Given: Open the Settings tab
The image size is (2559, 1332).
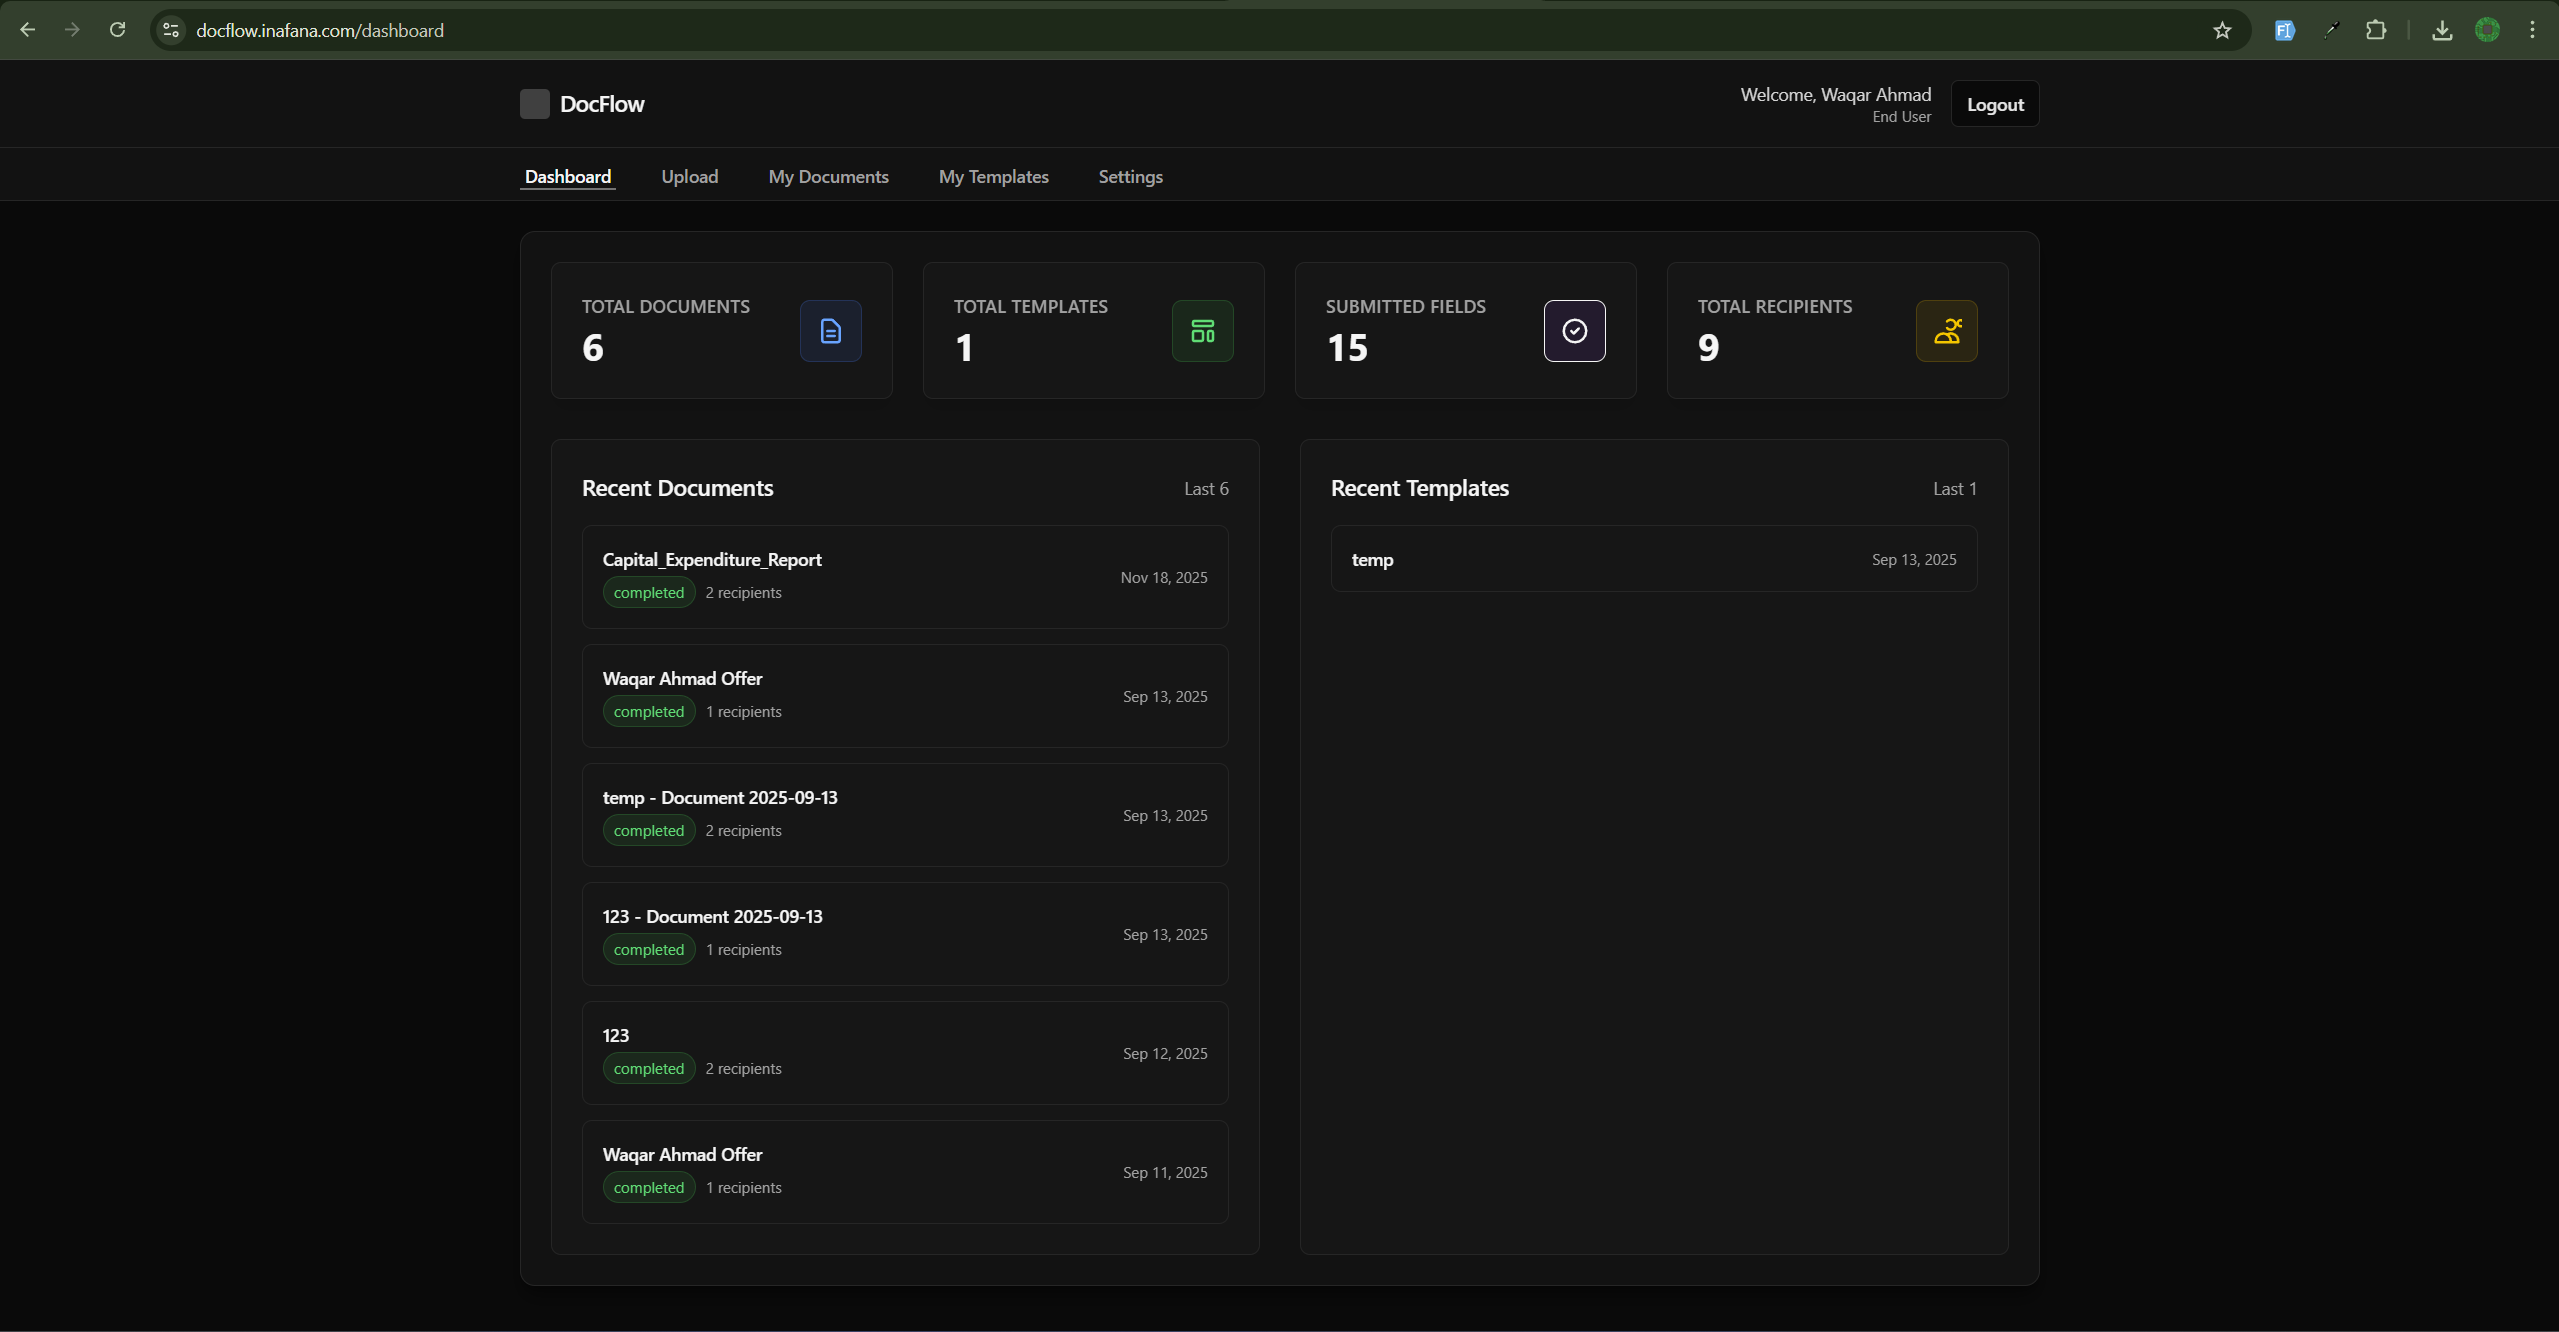Looking at the screenshot, I should point(1130,177).
